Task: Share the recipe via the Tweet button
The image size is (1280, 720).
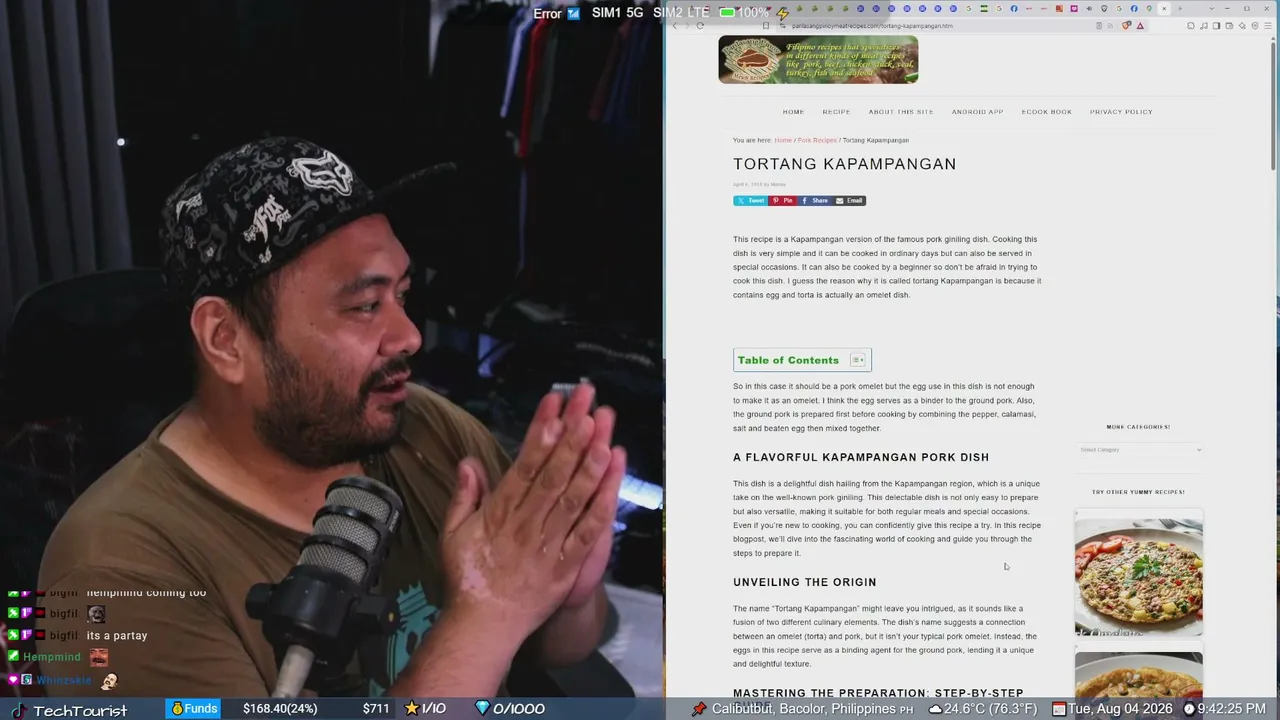Action: tap(750, 201)
